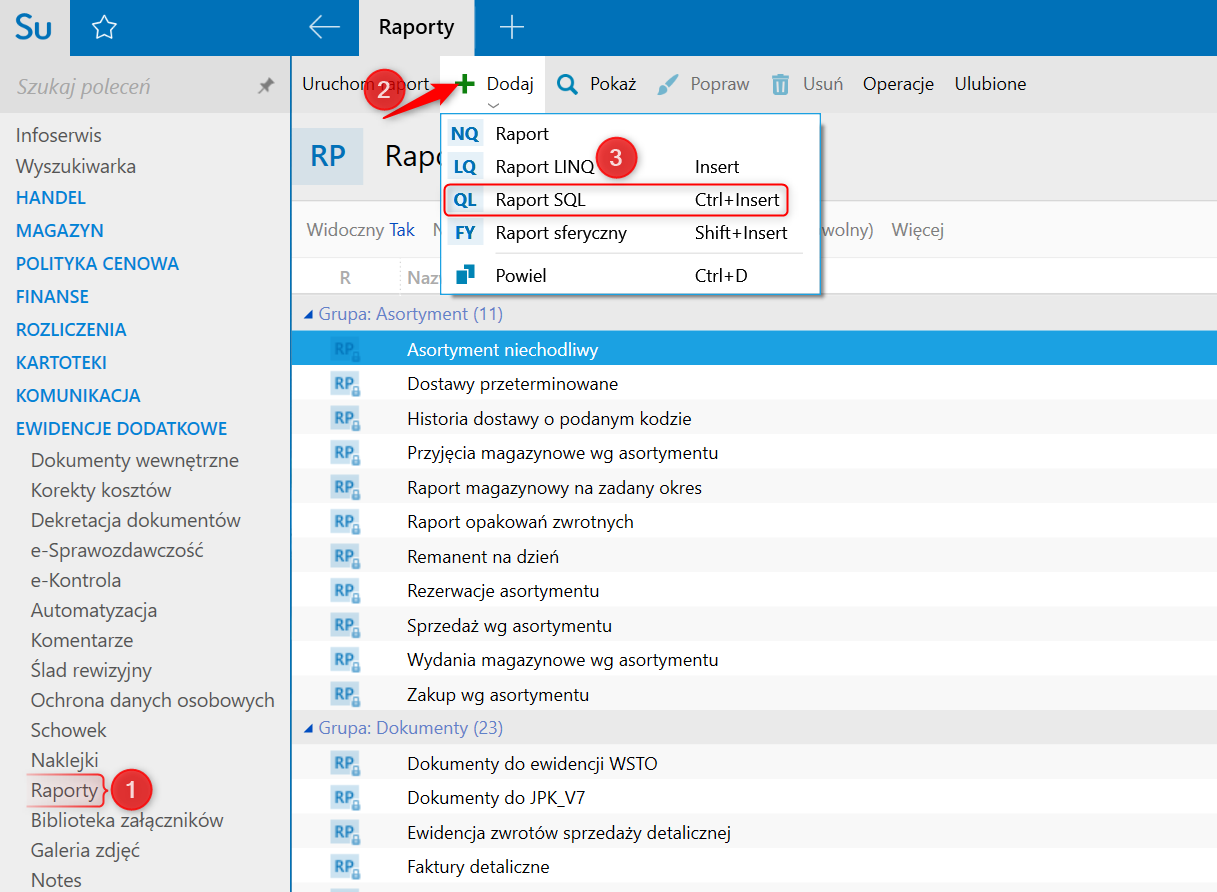Open a new tab with plus icon
Image resolution: width=1217 pixels, height=892 pixels.
(511, 28)
